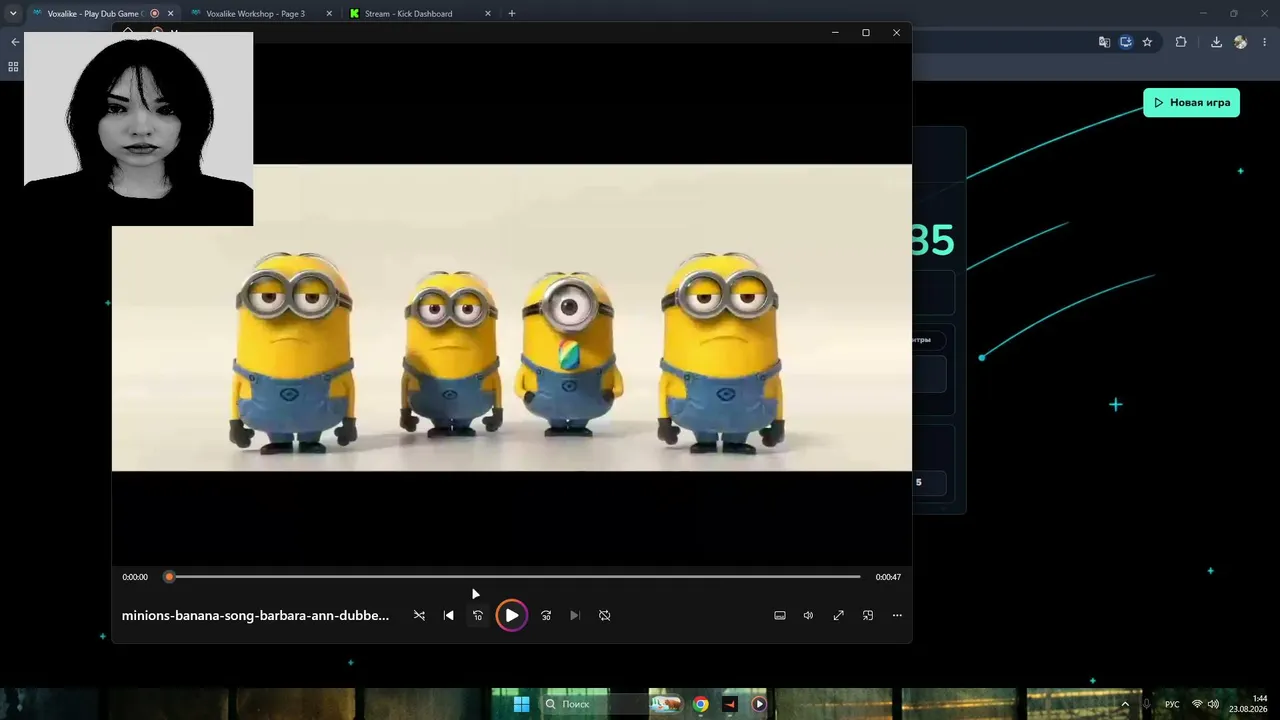Viewport: 1280px width, 720px height.
Task: Skip forward 30 seconds
Action: 546,615
